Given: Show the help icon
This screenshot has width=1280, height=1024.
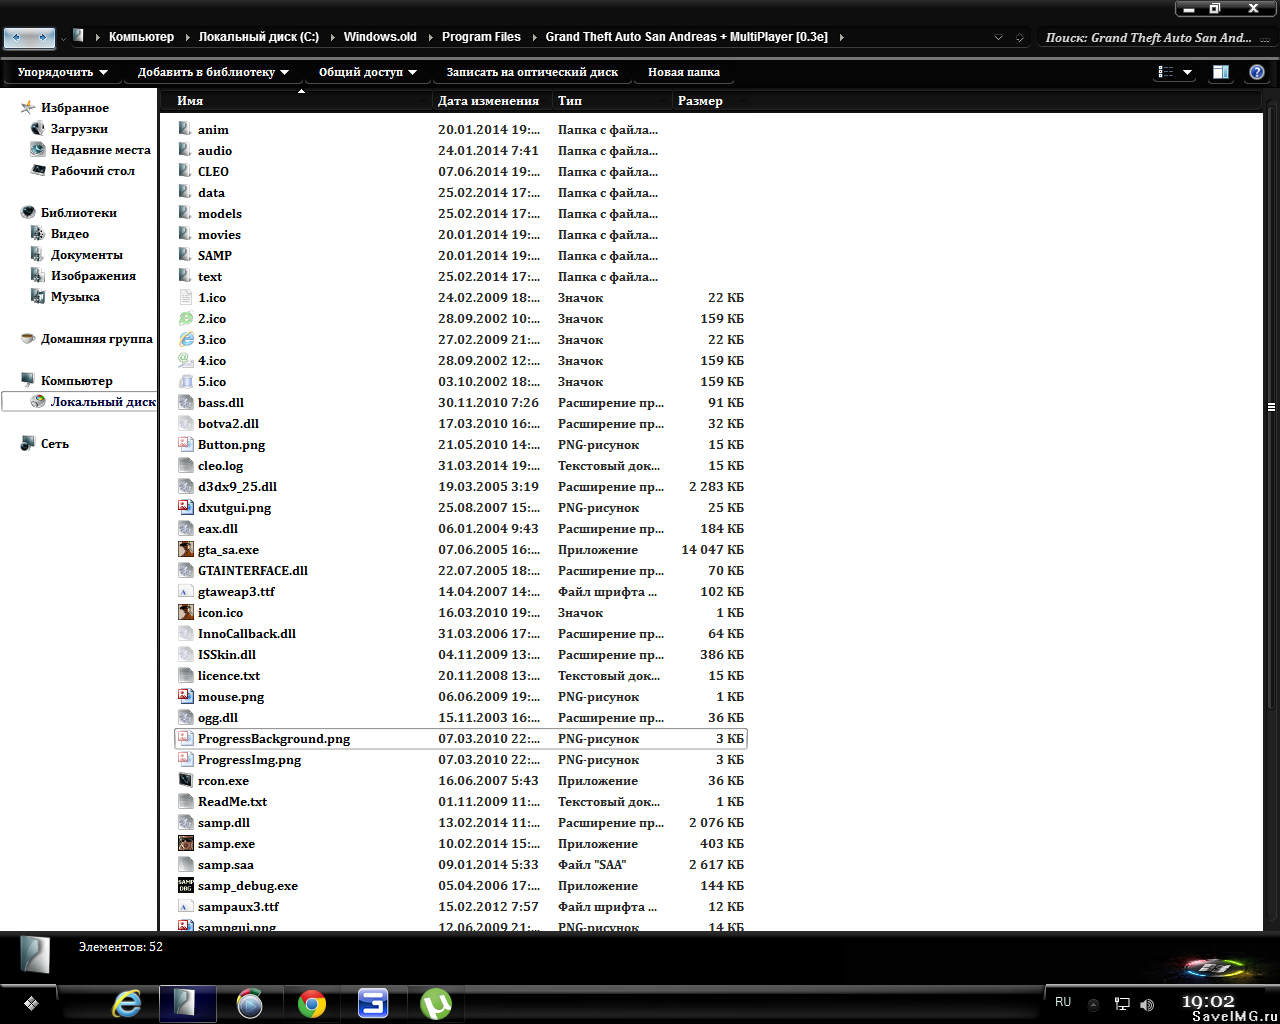Looking at the screenshot, I should click(x=1257, y=72).
